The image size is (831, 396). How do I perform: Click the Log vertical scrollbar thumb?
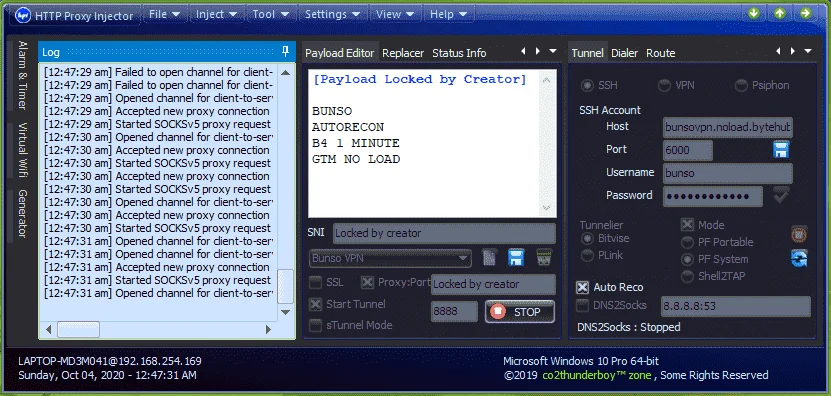click(x=286, y=286)
